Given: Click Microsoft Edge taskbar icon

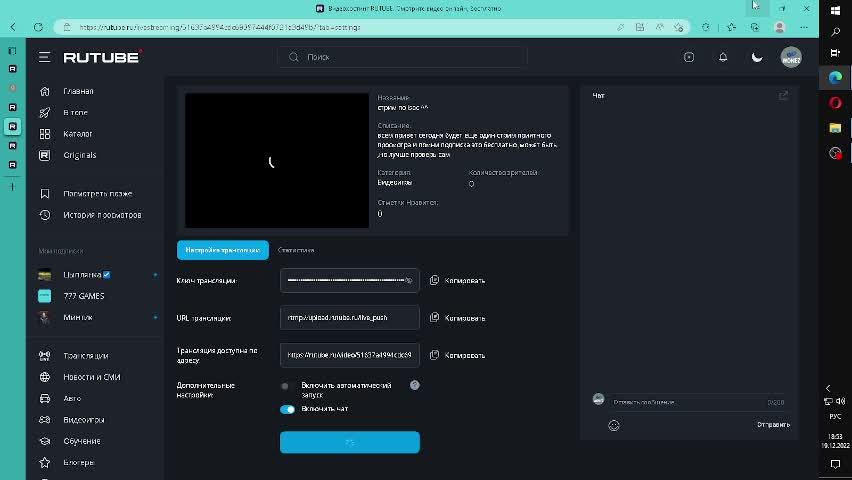Looking at the screenshot, I should point(835,77).
